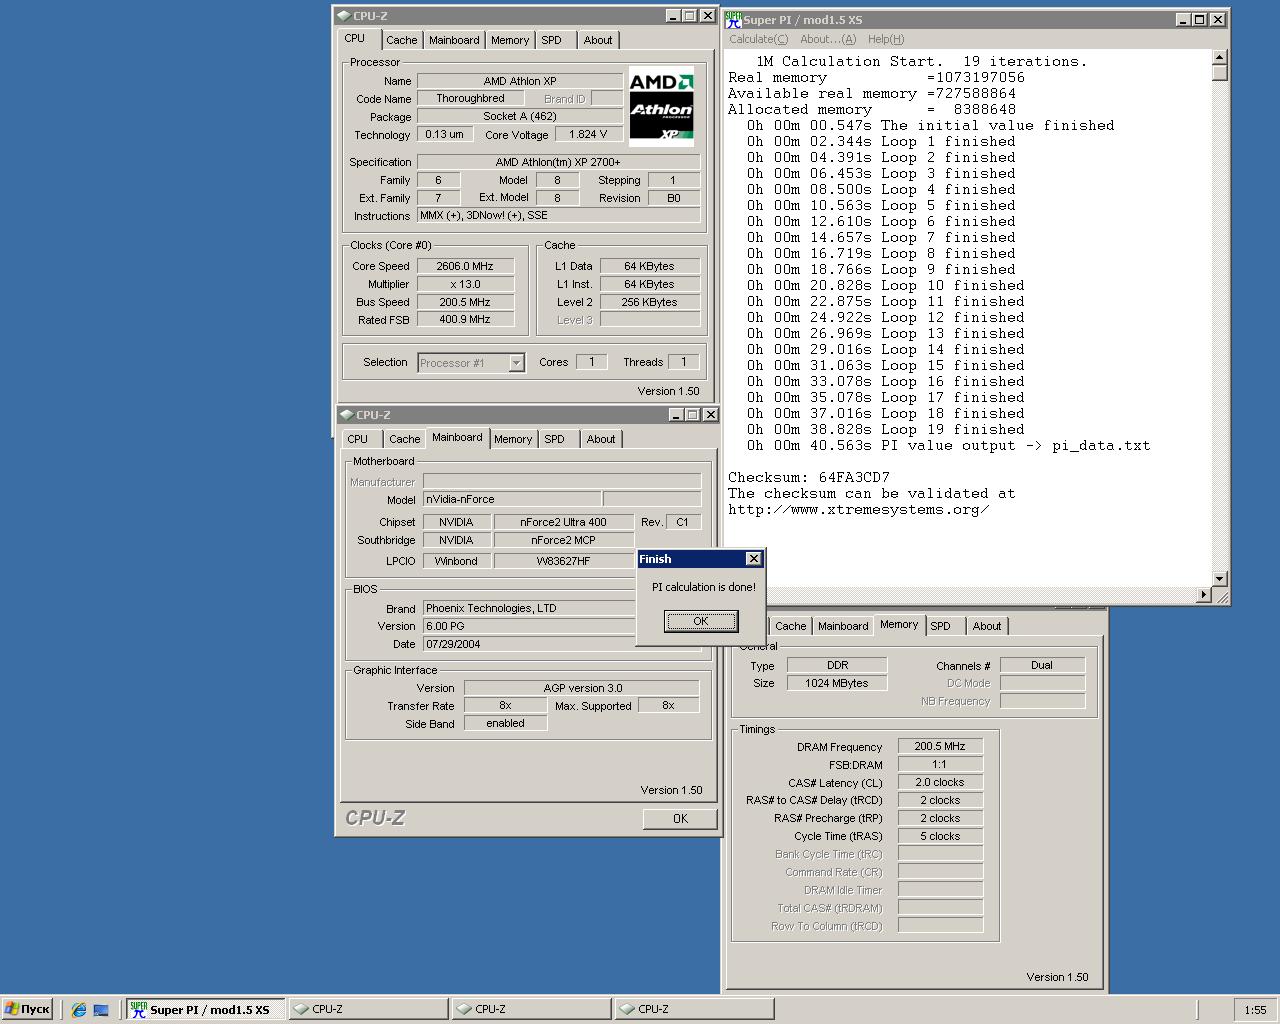Click the Multiplier value x 13.0
Image resolution: width=1280 pixels, height=1024 pixels.
(465, 284)
